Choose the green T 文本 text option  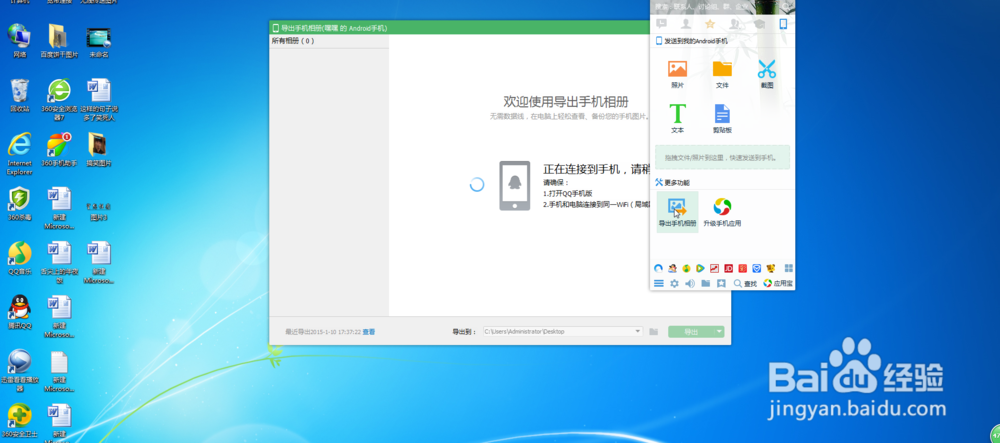677,119
